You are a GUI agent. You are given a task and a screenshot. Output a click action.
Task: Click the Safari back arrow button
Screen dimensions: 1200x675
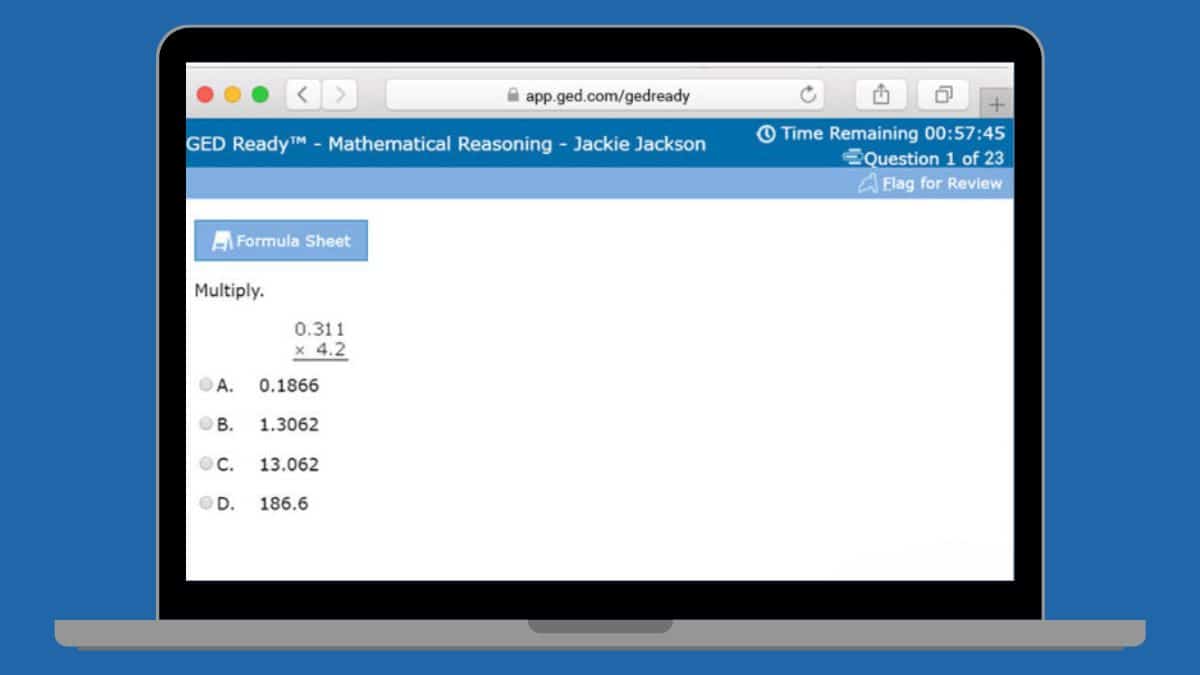(303, 95)
